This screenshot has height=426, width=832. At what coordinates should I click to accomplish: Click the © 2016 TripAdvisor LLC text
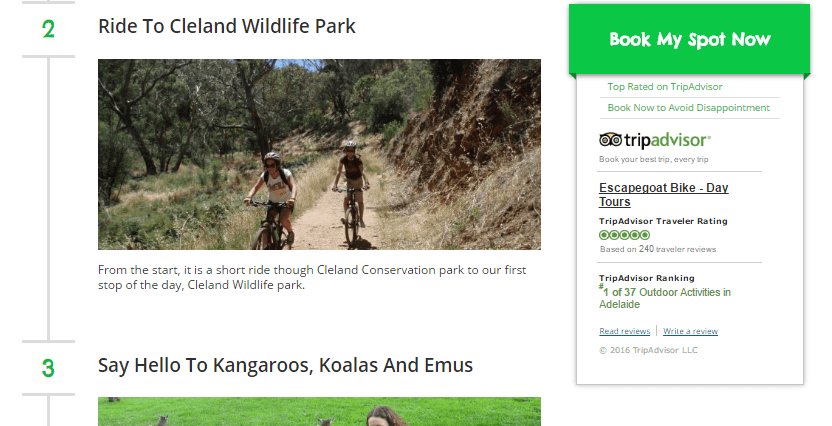(x=648, y=350)
